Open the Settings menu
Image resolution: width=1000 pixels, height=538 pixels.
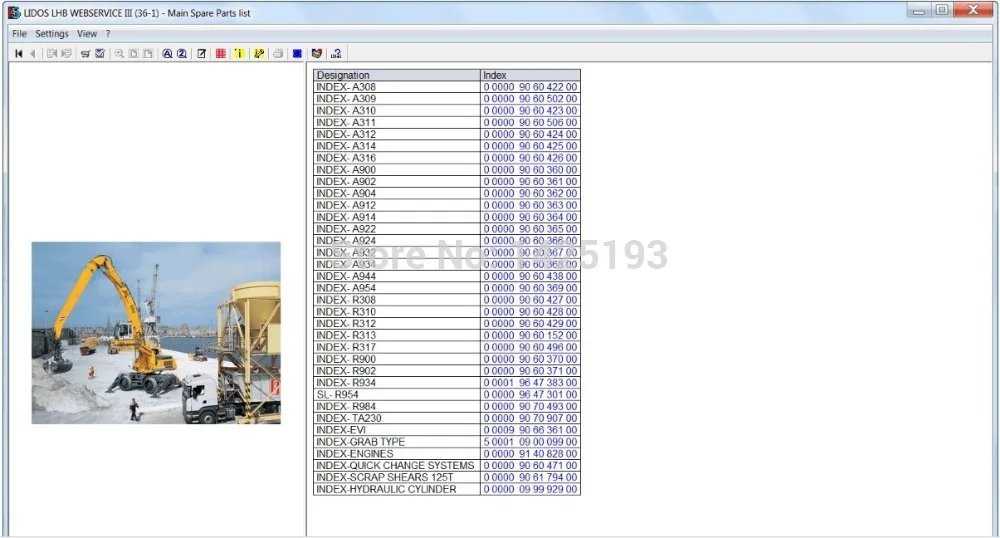(x=52, y=34)
